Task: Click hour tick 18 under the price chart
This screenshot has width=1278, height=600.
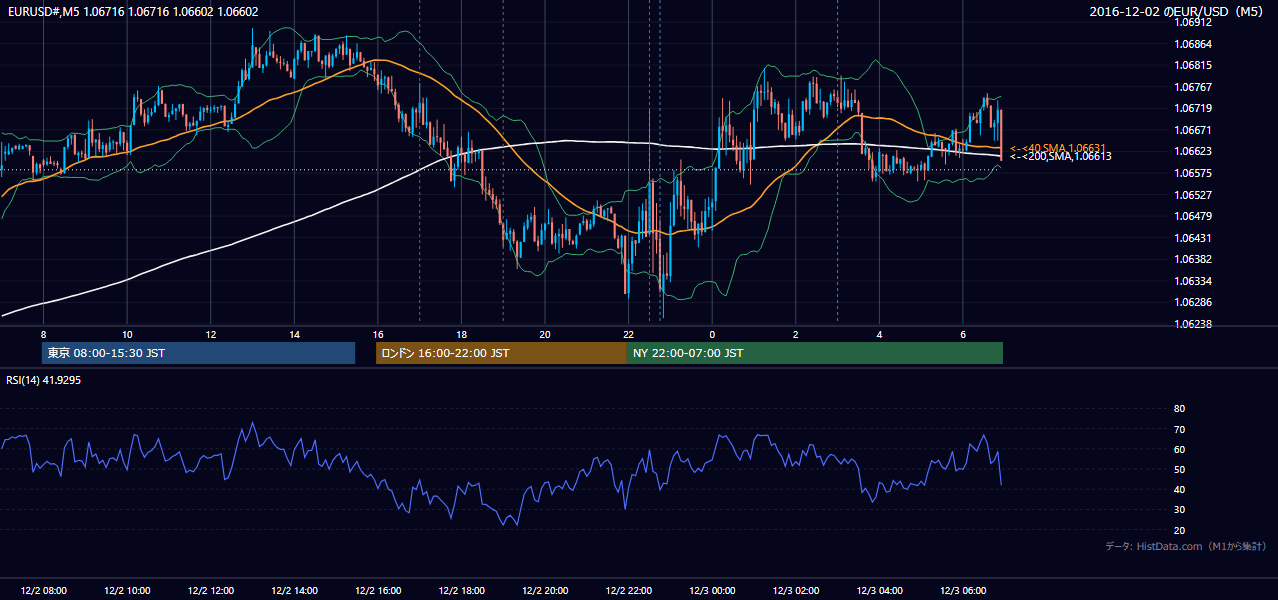Action: (x=461, y=334)
